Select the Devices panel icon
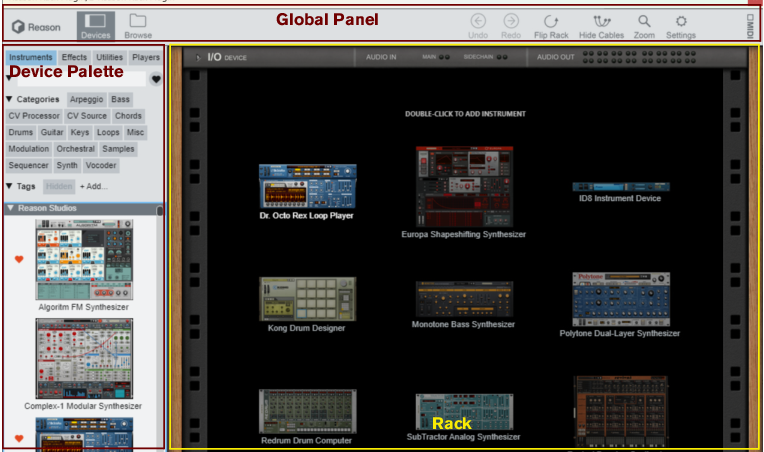The image size is (764, 452). pyautogui.click(x=96, y=21)
